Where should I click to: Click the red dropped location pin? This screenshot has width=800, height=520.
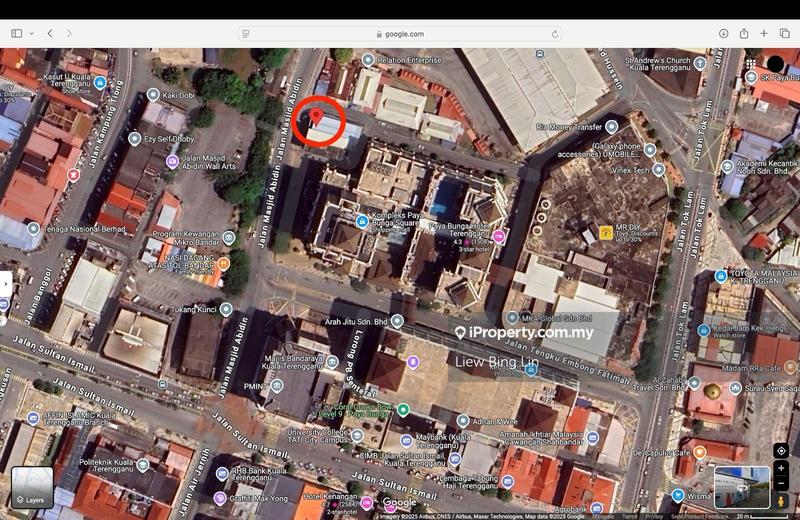pos(317,119)
